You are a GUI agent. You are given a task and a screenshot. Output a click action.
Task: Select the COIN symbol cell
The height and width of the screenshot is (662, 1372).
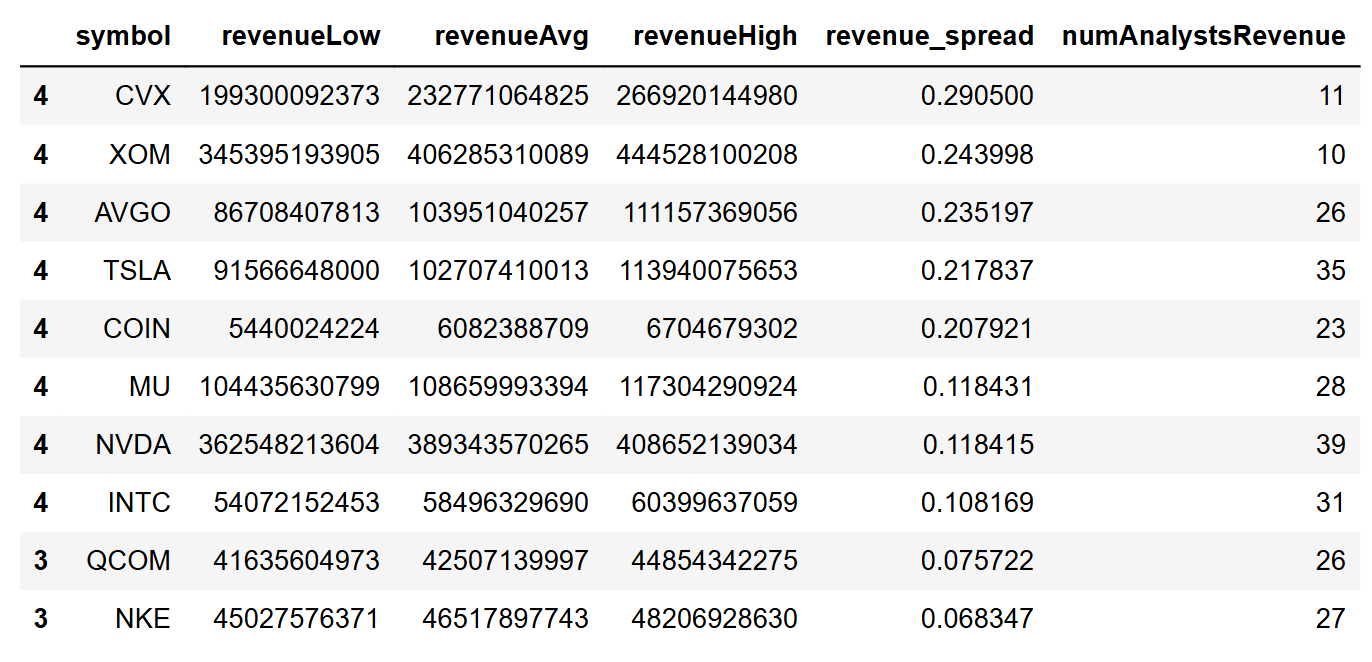click(137, 328)
